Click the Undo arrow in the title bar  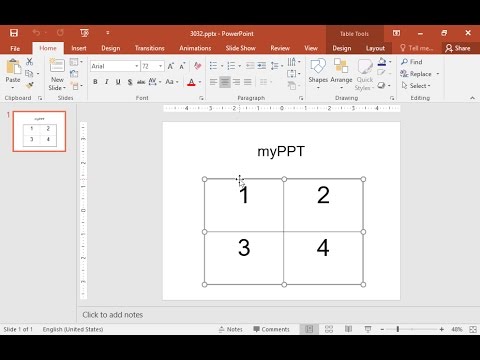click(36, 33)
